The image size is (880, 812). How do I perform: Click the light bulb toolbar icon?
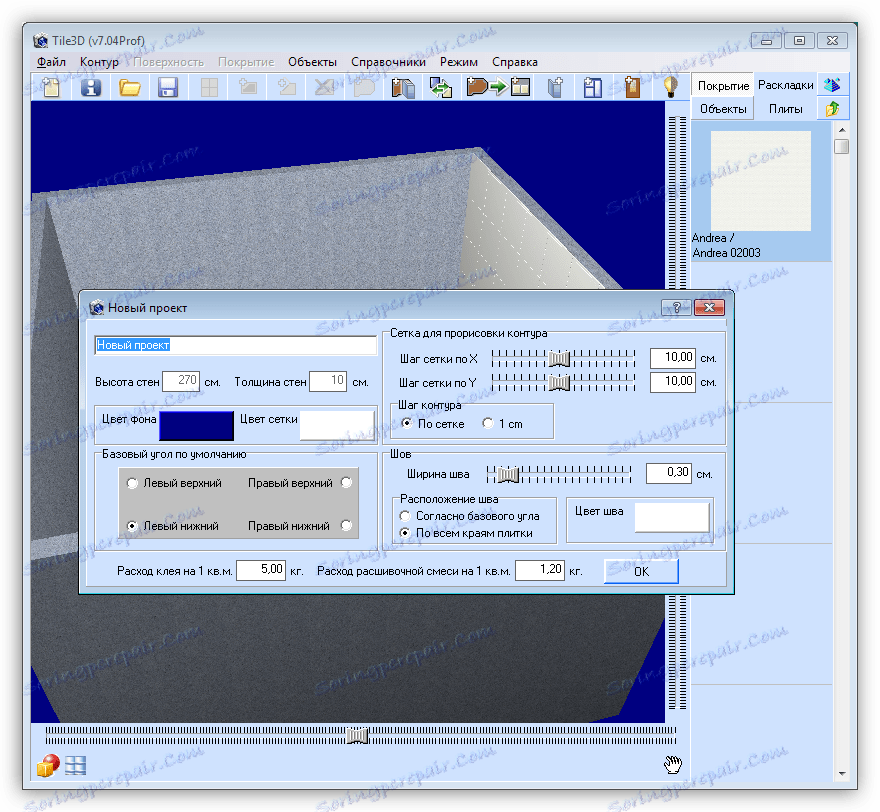[672, 87]
